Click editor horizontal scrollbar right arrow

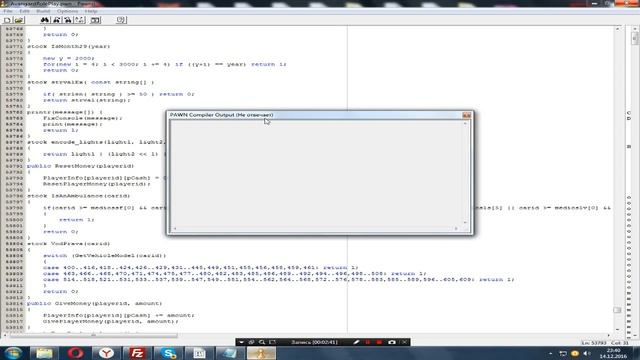609,336
